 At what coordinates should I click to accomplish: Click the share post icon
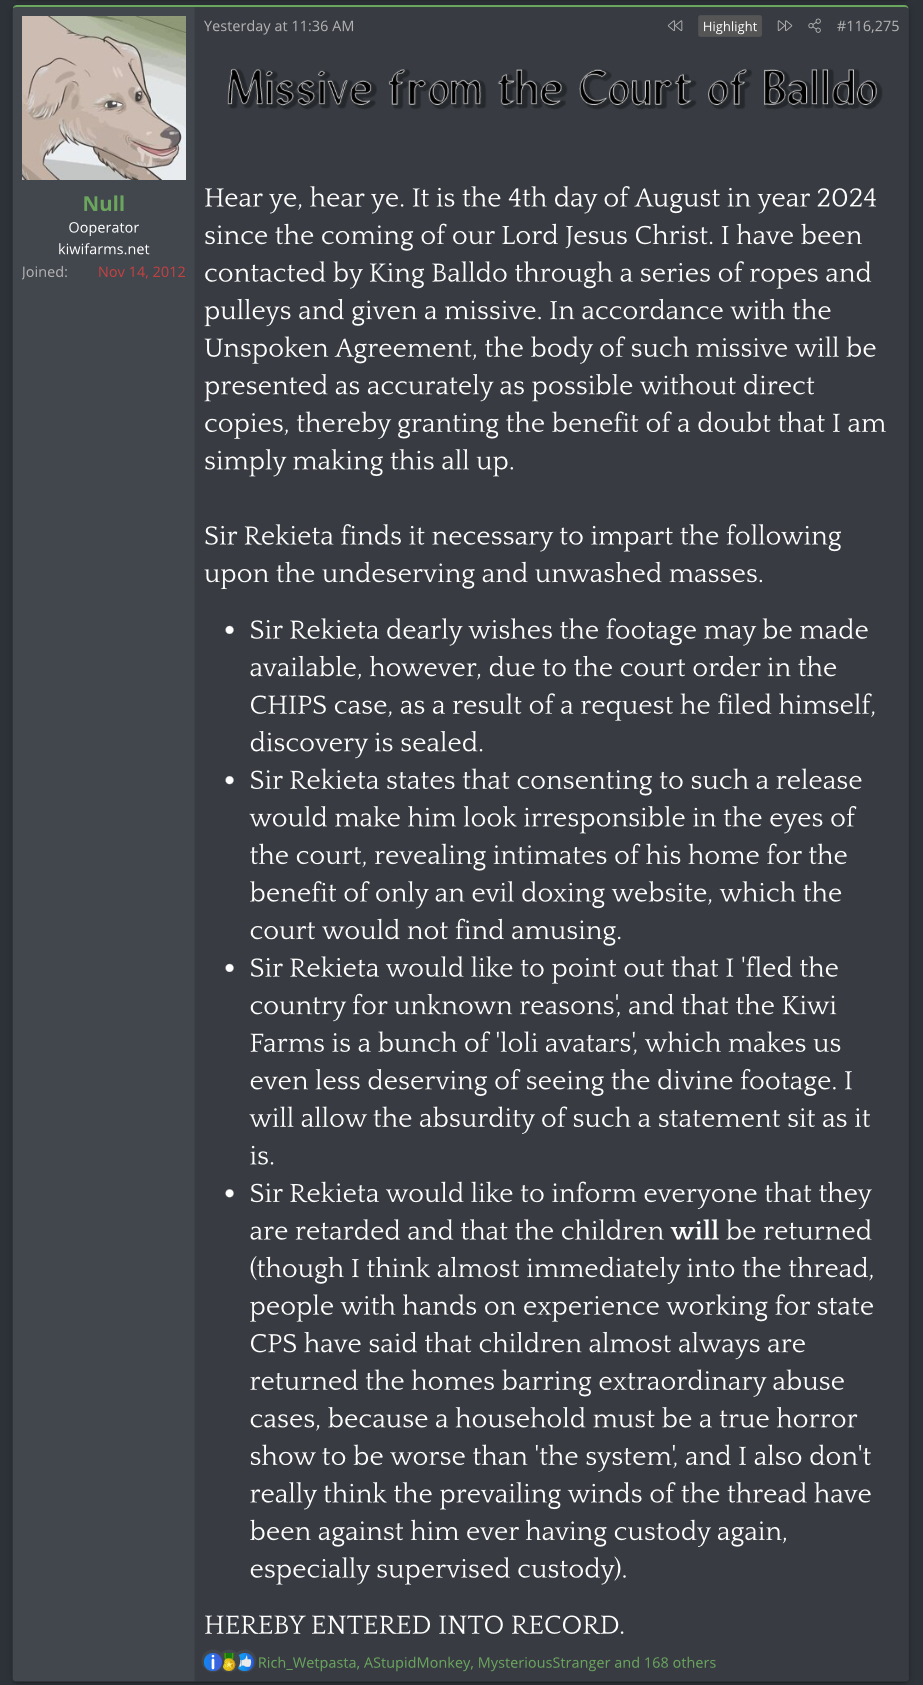point(815,26)
